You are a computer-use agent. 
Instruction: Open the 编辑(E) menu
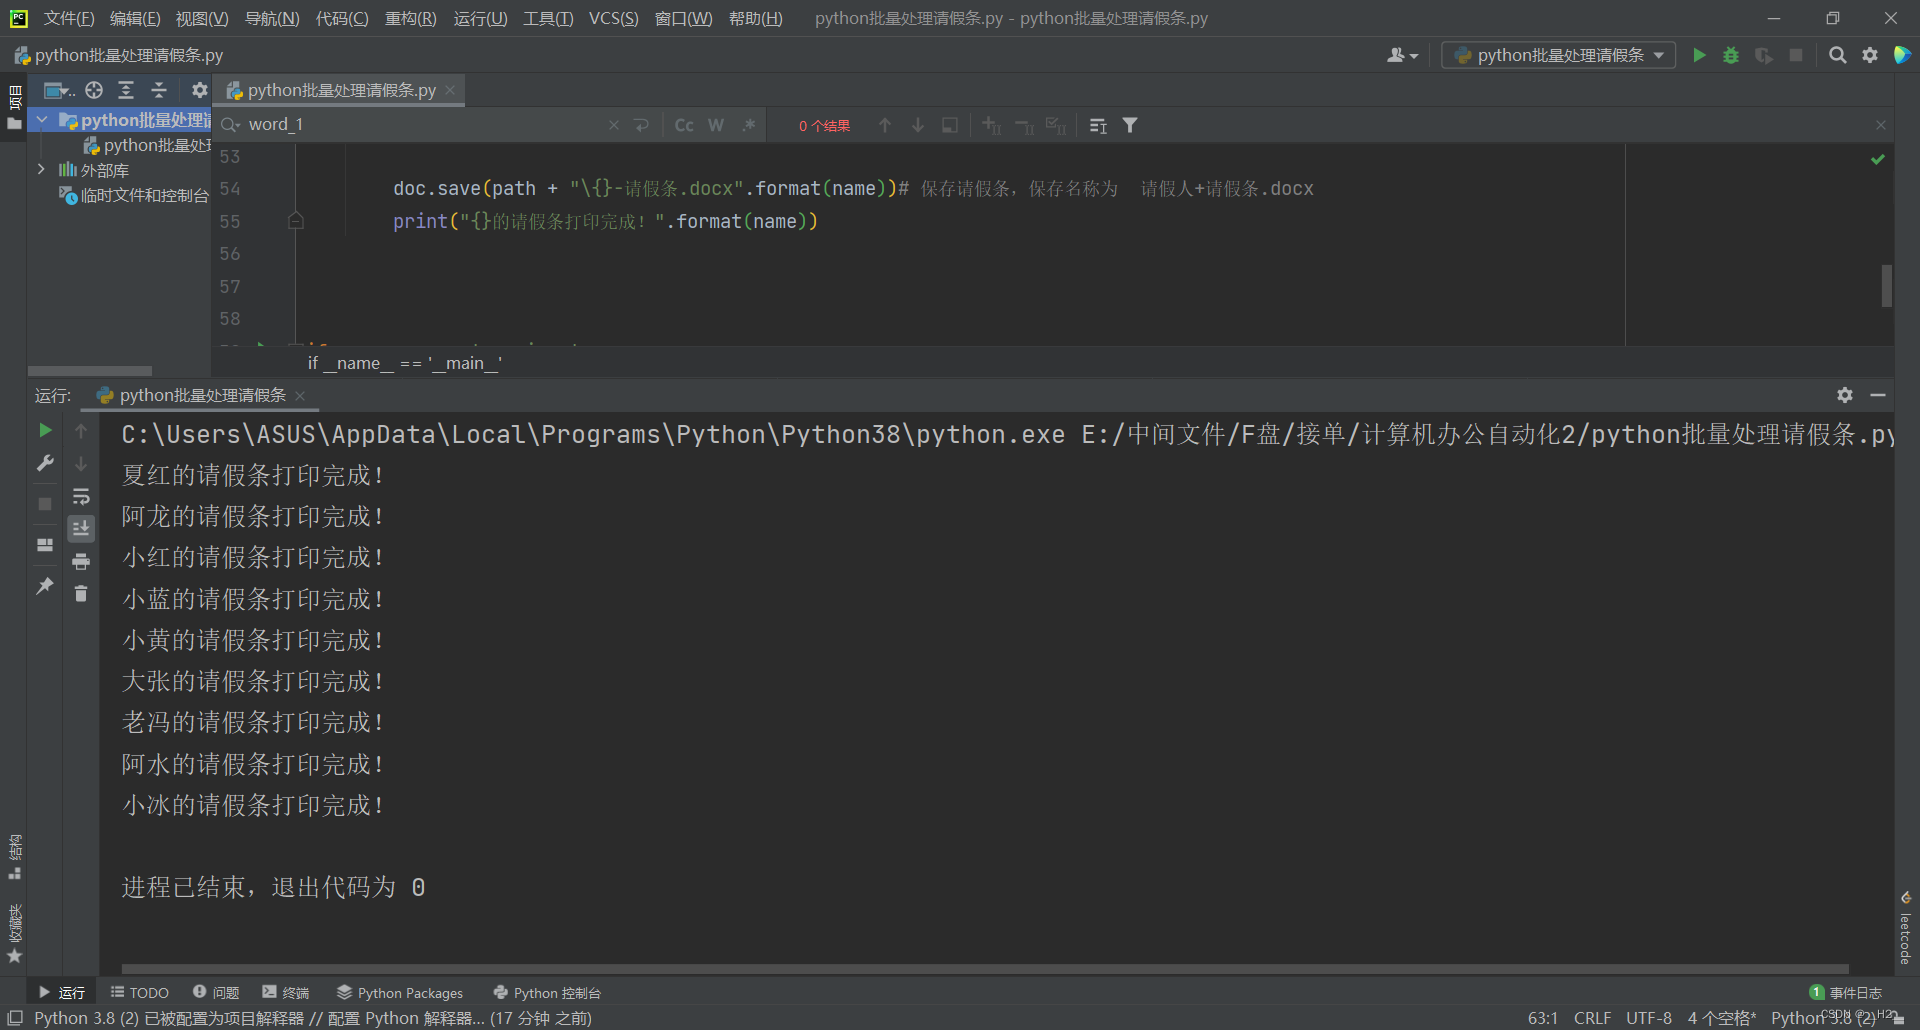pos(135,18)
